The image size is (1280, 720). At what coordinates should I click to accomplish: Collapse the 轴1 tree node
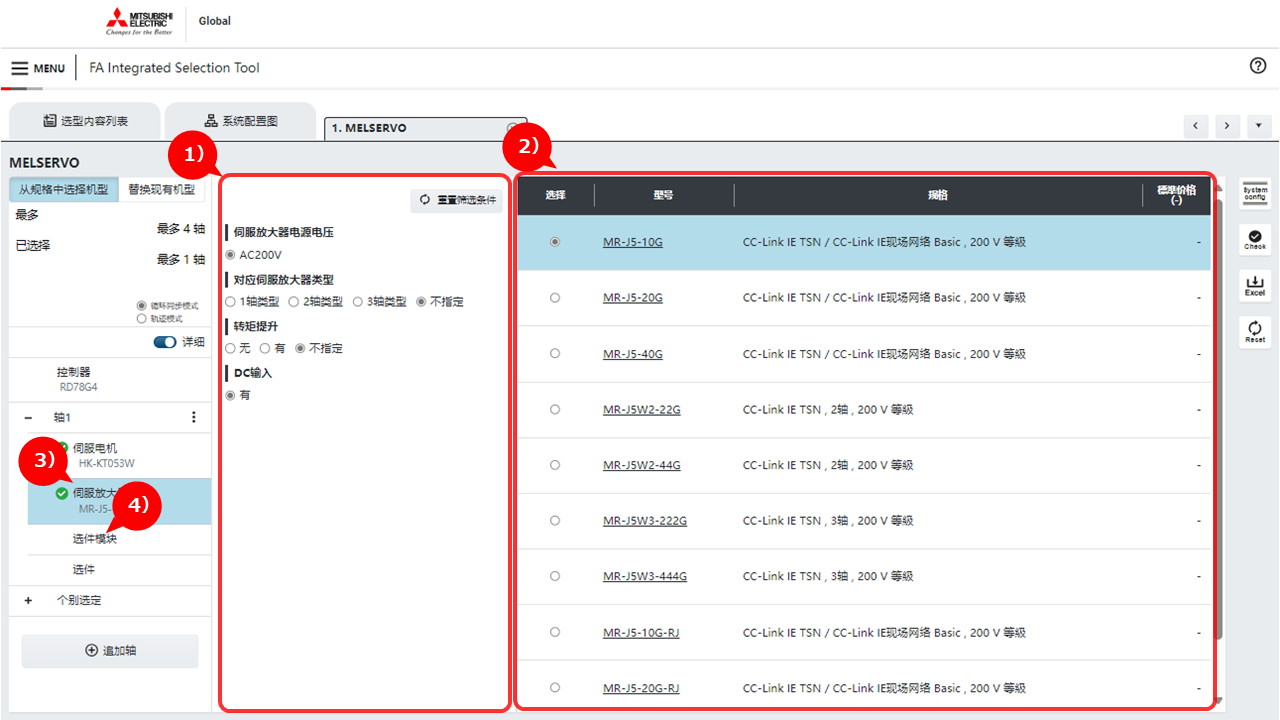click(x=28, y=417)
